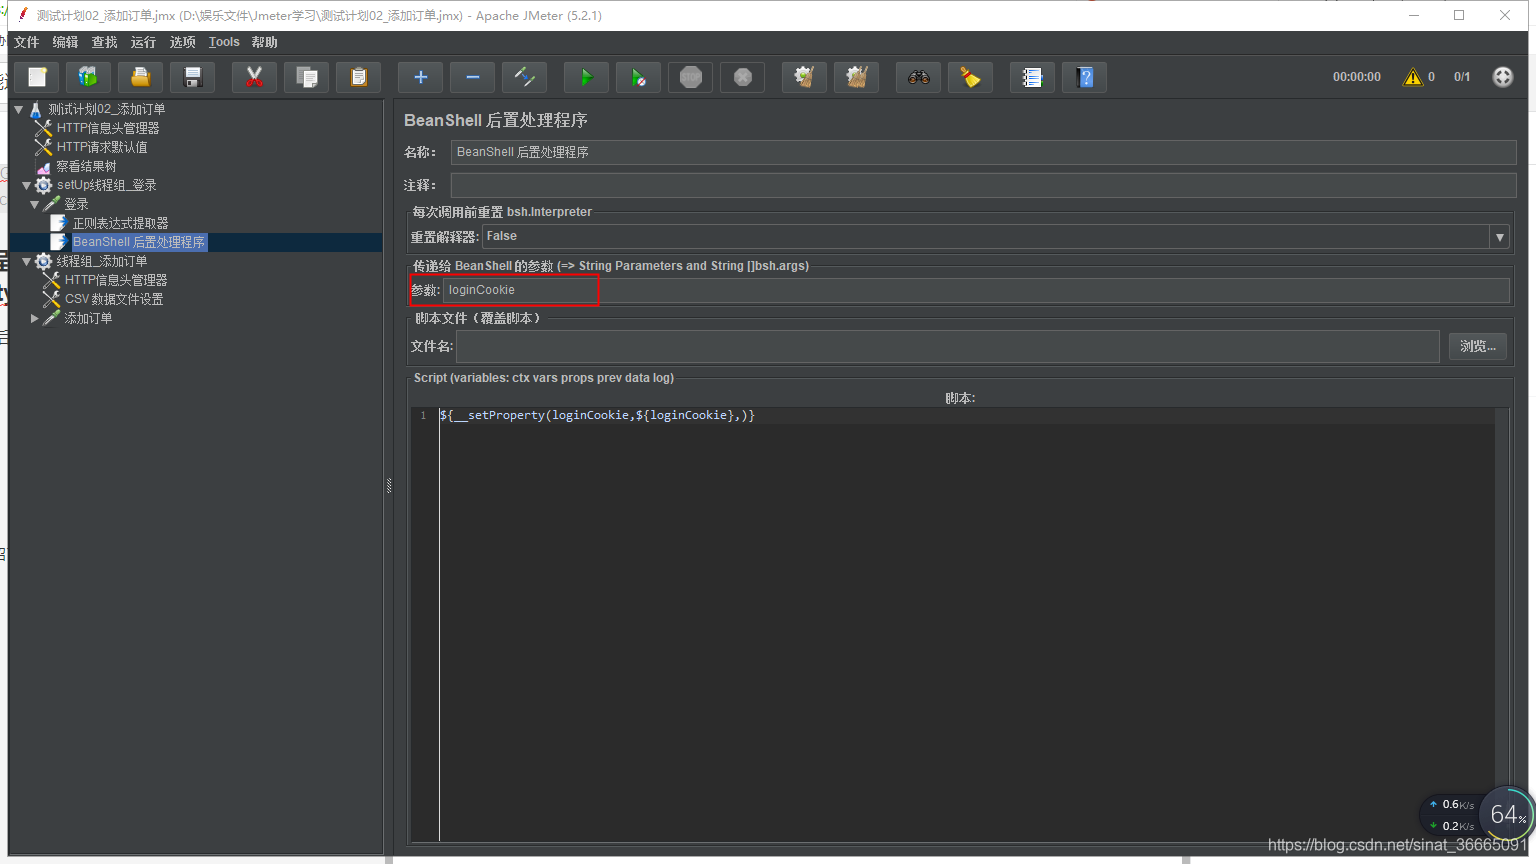This screenshot has width=1536, height=864.
Task: Select the top-level HTTP信息头管理器 item
Action: coord(107,128)
